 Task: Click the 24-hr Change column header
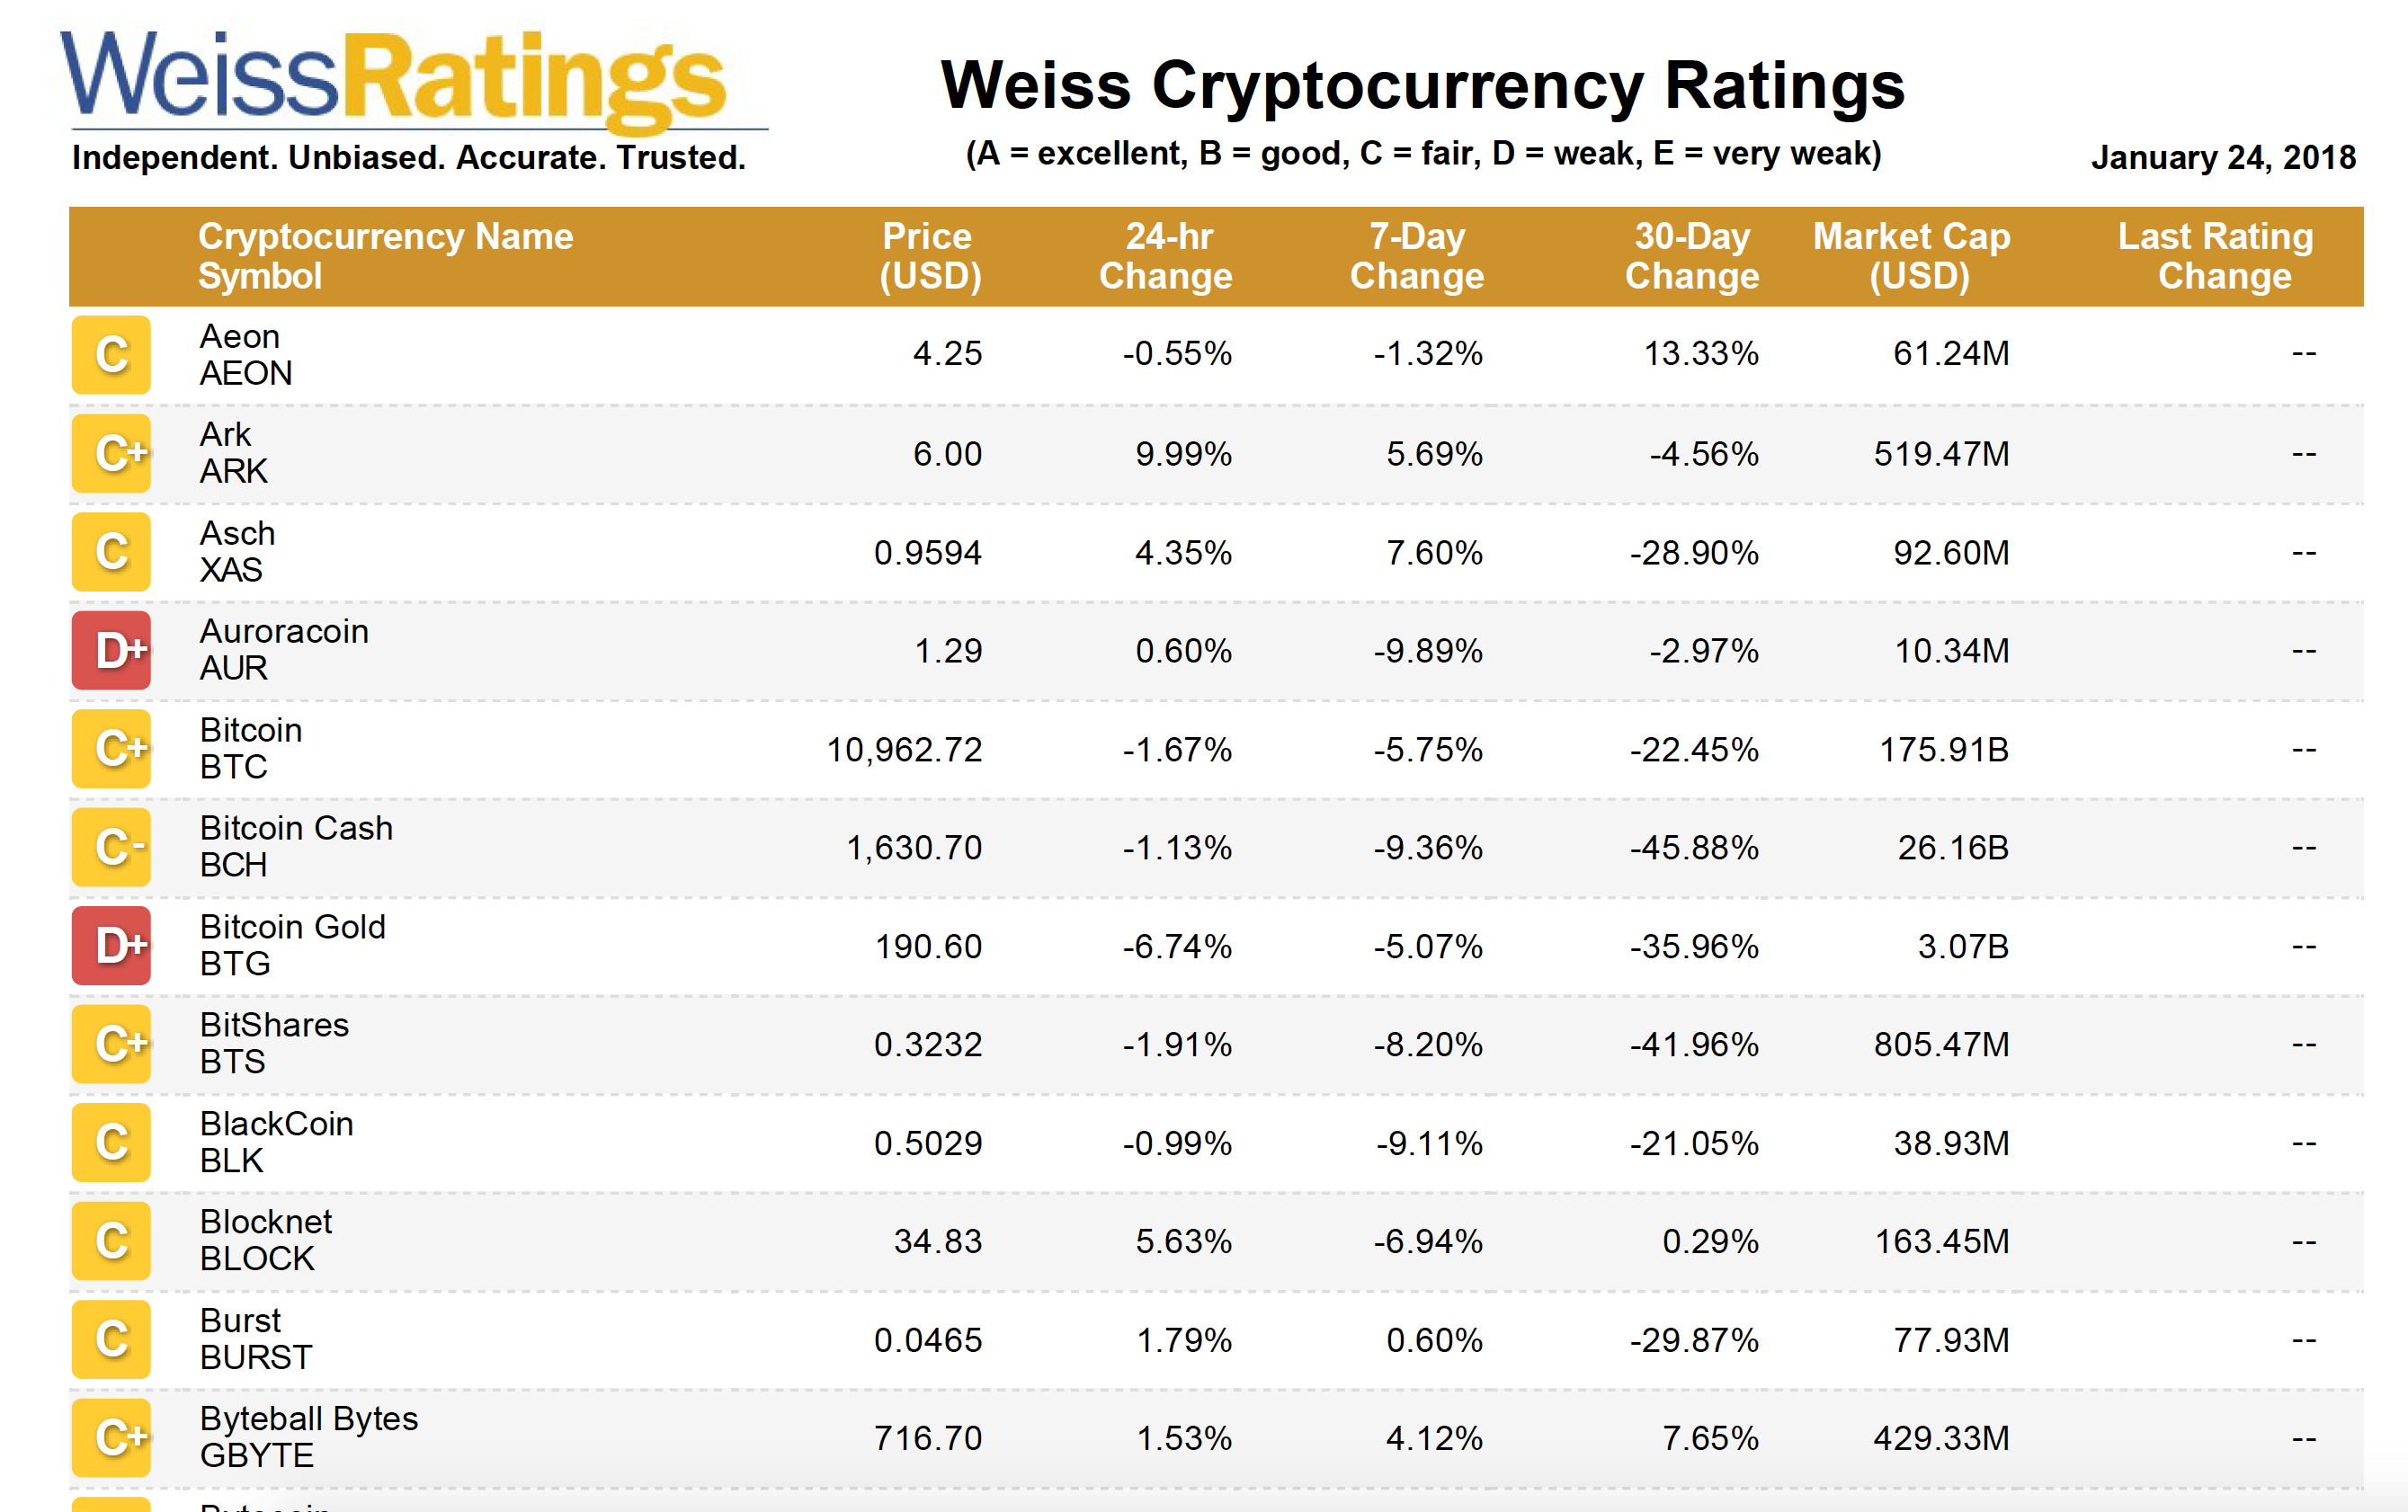1166,256
